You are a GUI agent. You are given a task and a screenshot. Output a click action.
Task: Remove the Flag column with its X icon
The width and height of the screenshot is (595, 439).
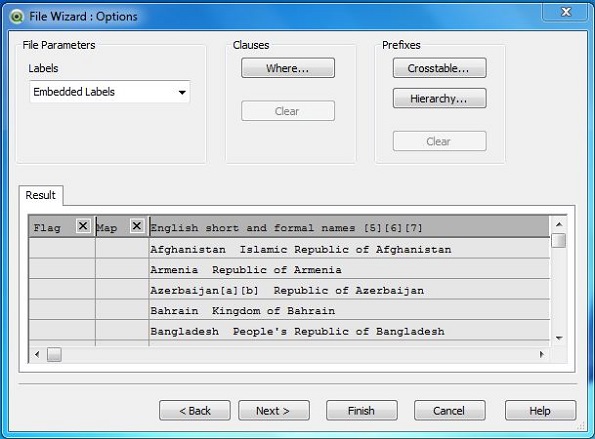83,226
